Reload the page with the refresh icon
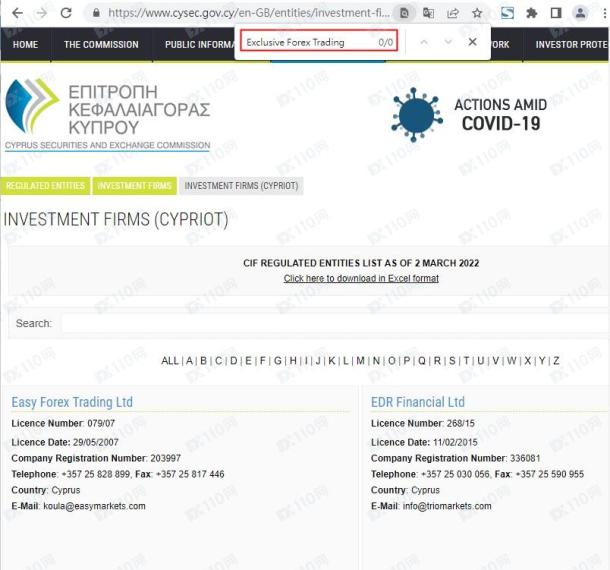 point(66,13)
